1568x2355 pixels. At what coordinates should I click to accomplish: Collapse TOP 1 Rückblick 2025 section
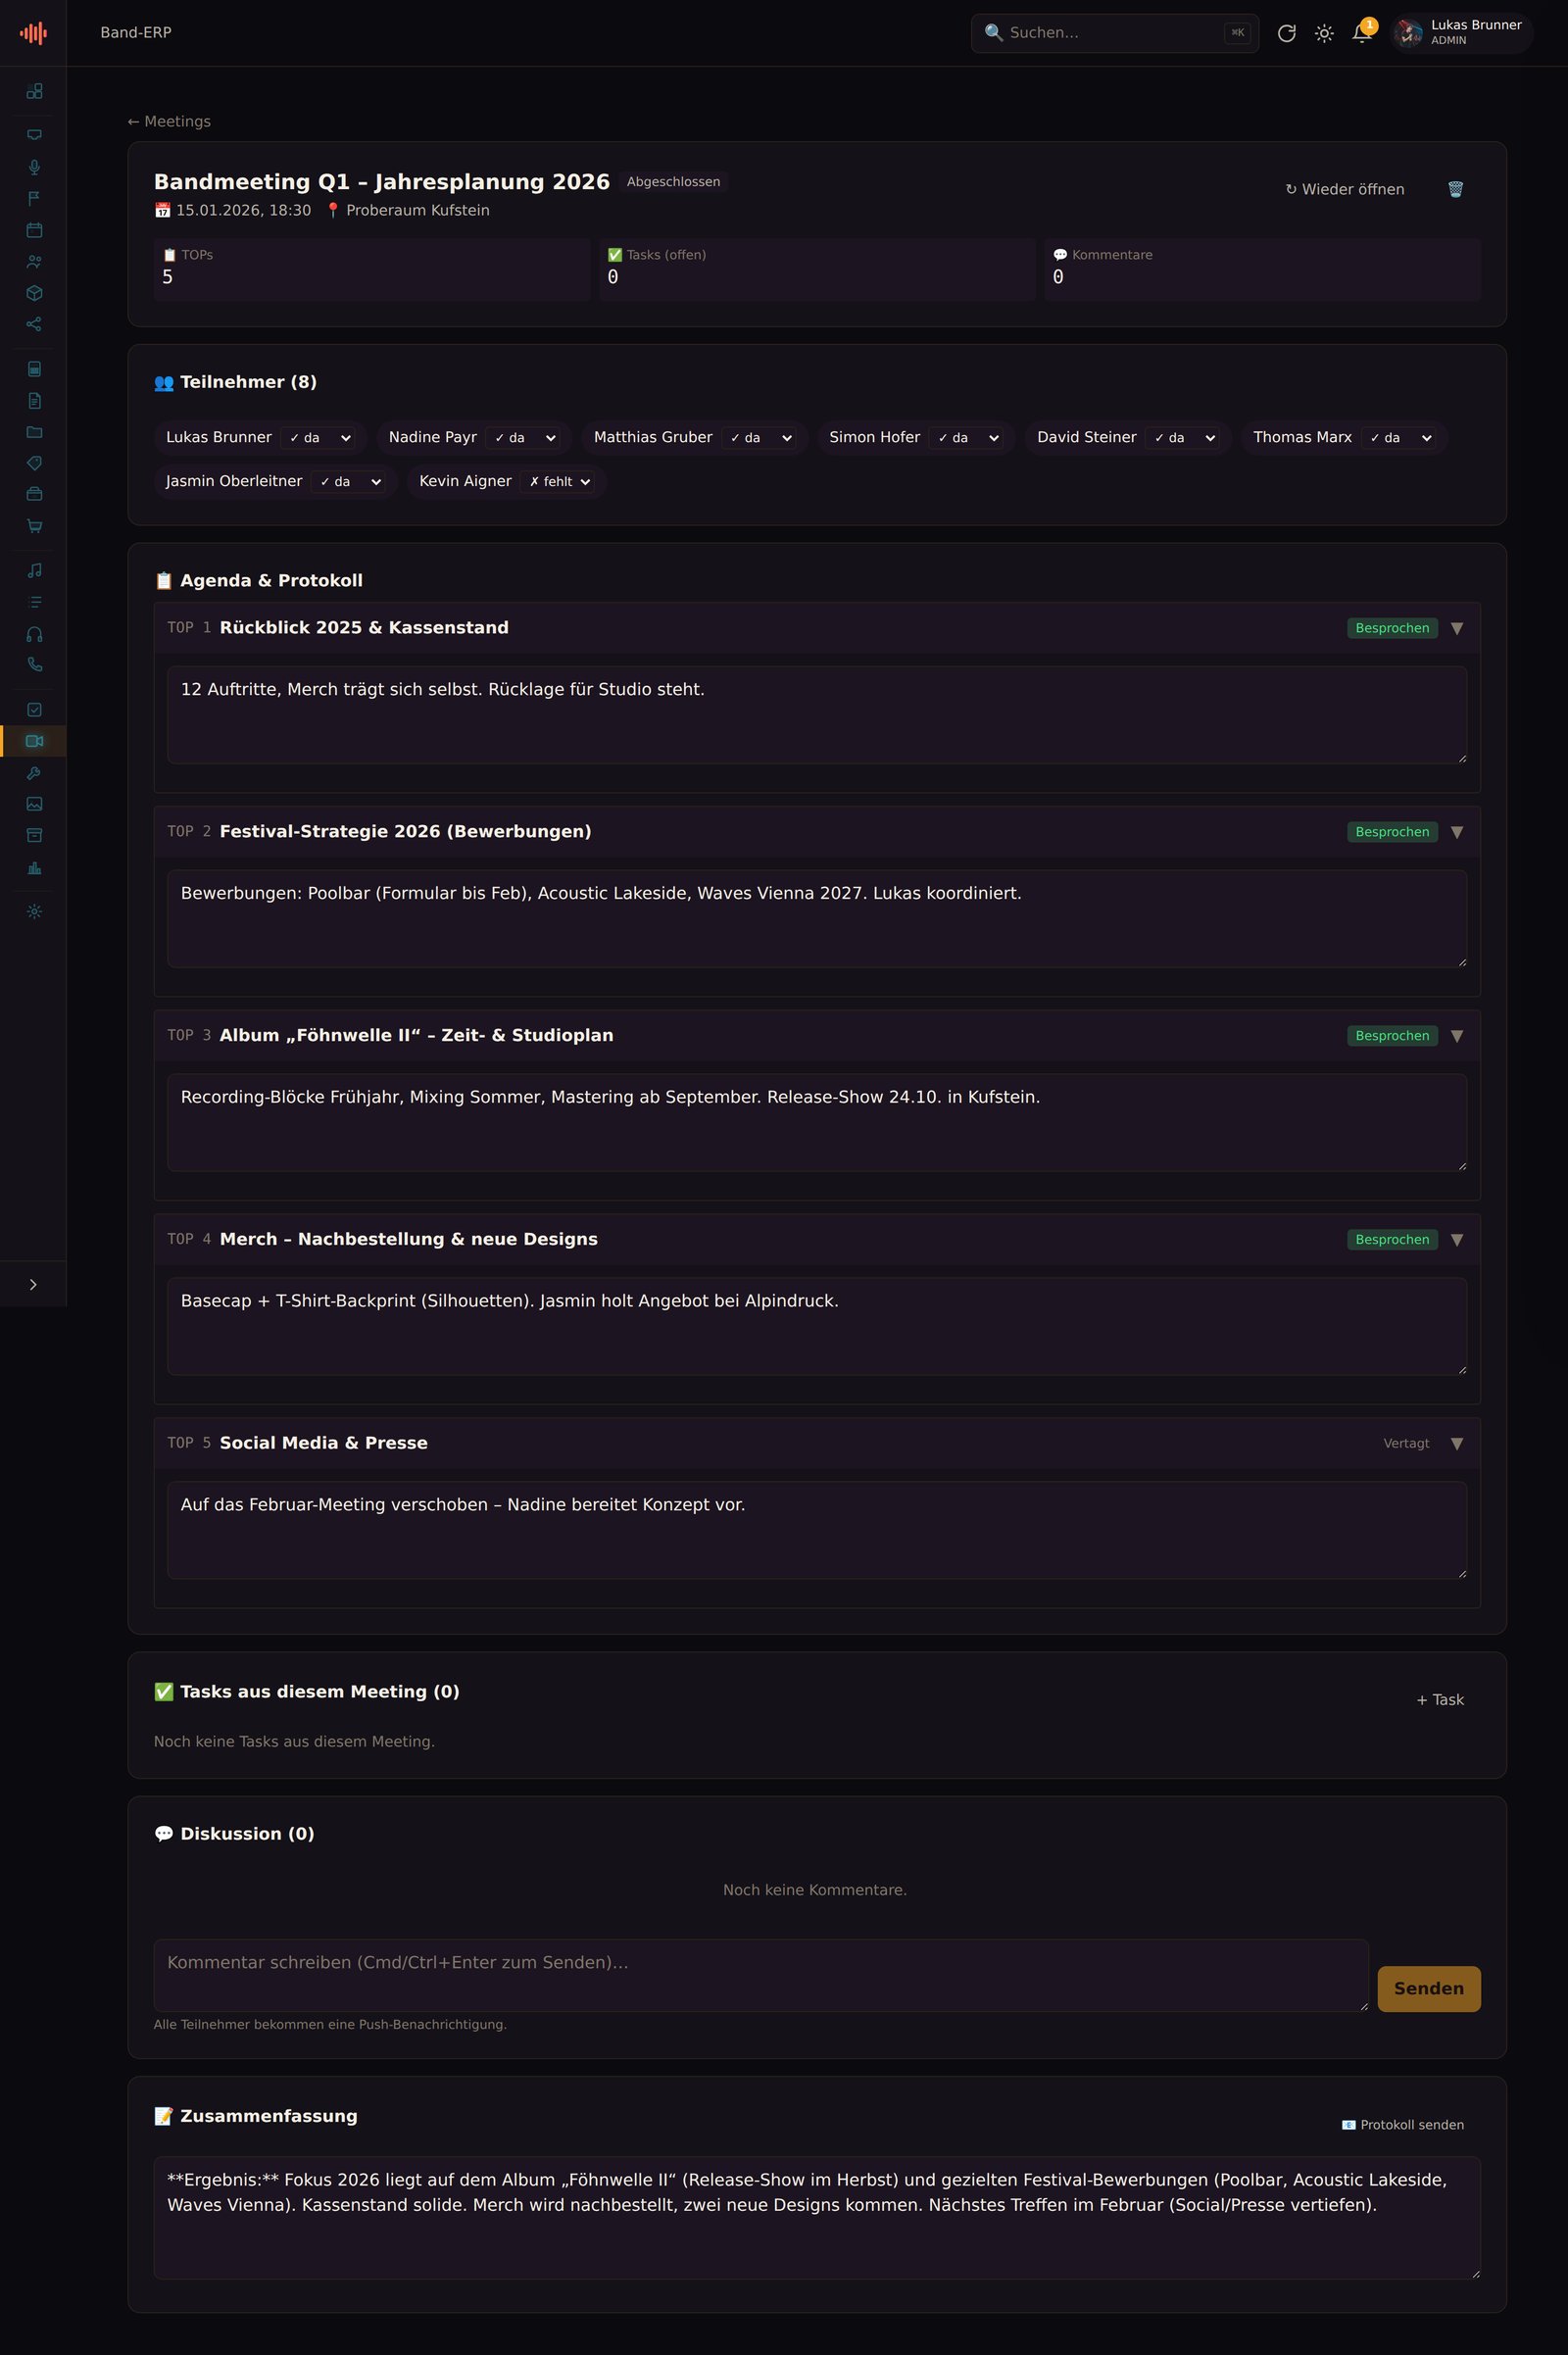1457,628
